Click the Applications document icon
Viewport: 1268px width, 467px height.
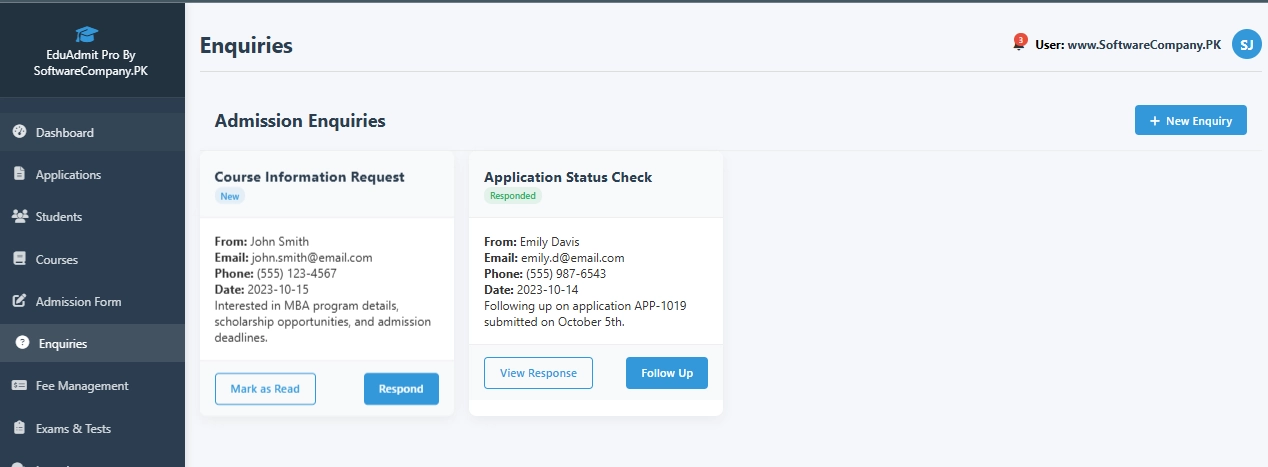19,174
